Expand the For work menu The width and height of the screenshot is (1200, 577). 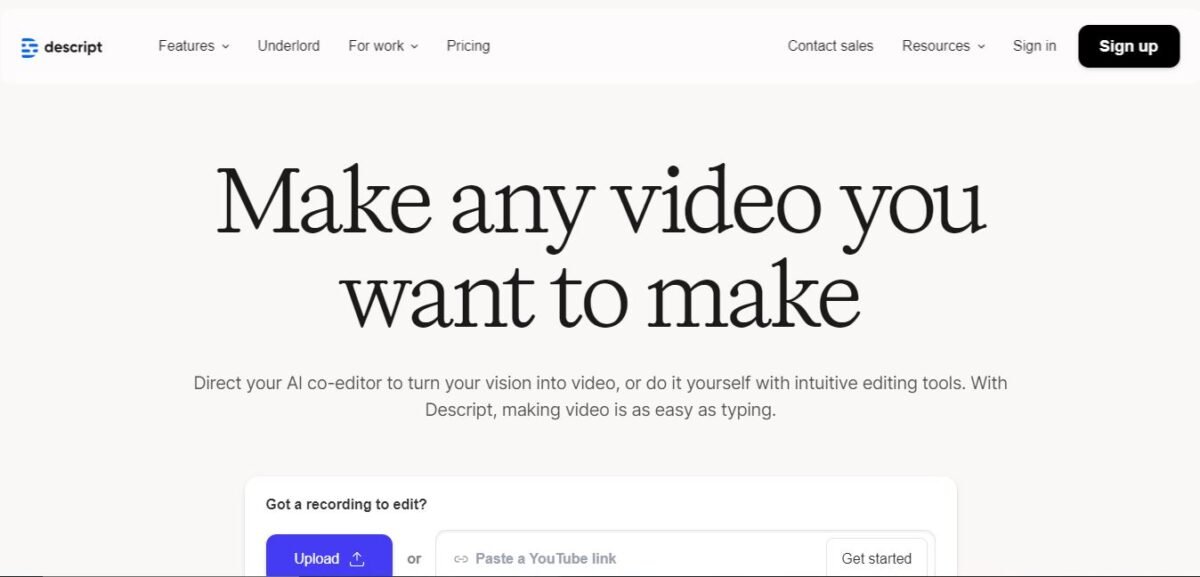click(x=383, y=46)
